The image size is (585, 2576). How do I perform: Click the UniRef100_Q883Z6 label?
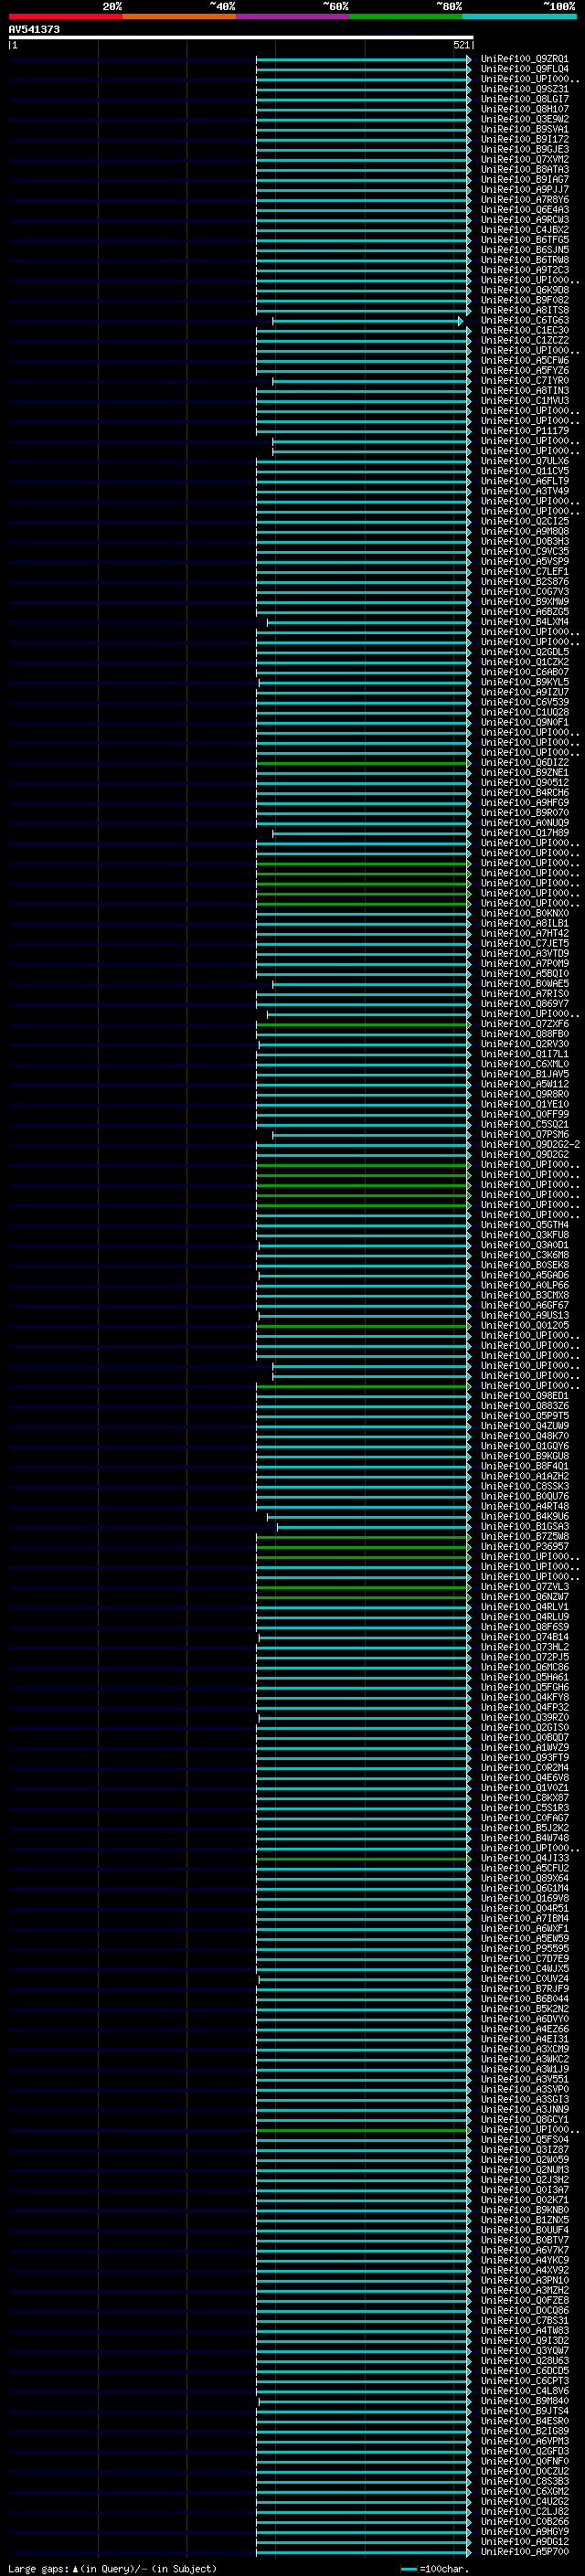[524, 1405]
